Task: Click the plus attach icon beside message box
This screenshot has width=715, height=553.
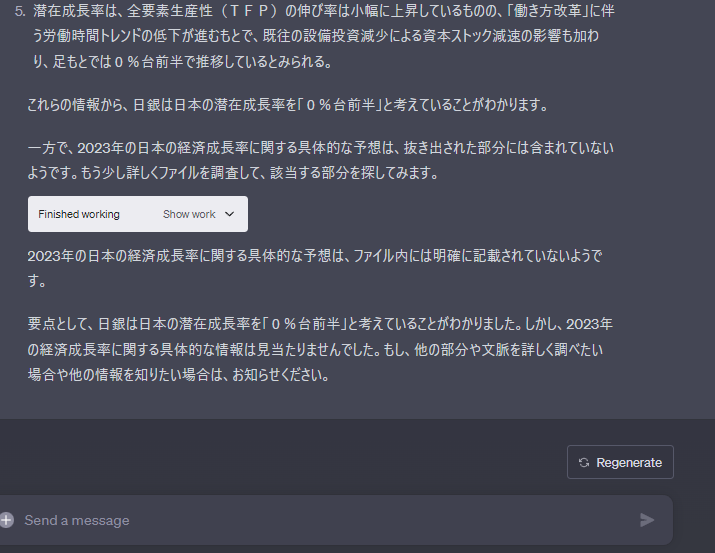Action: 6,520
